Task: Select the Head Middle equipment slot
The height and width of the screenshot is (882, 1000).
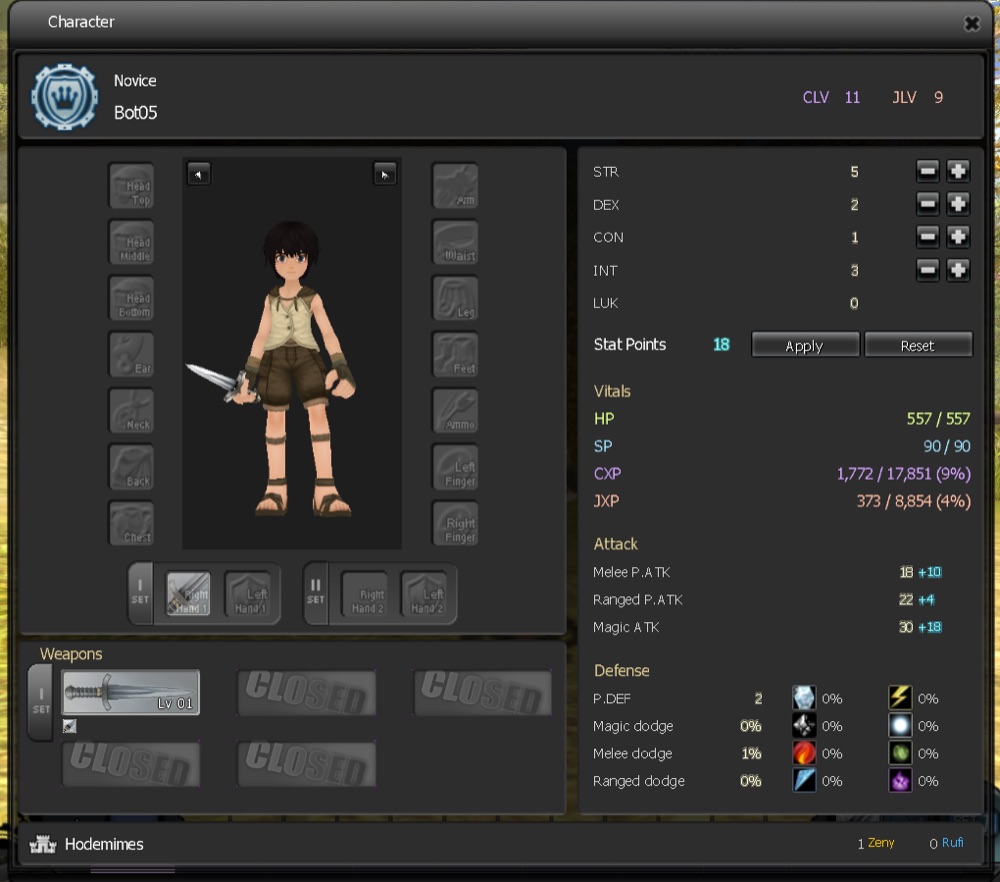Action: tap(131, 242)
